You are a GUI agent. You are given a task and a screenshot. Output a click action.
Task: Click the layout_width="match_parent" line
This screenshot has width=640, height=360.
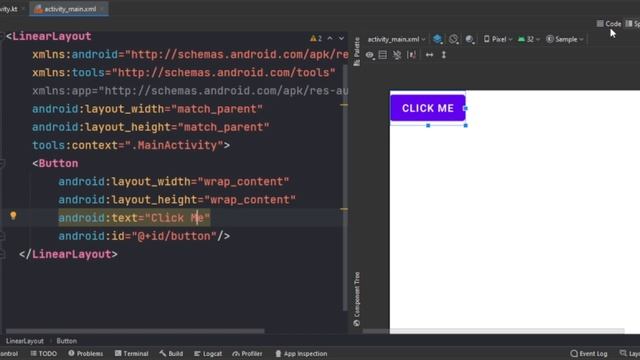click(x=147, y=109)
